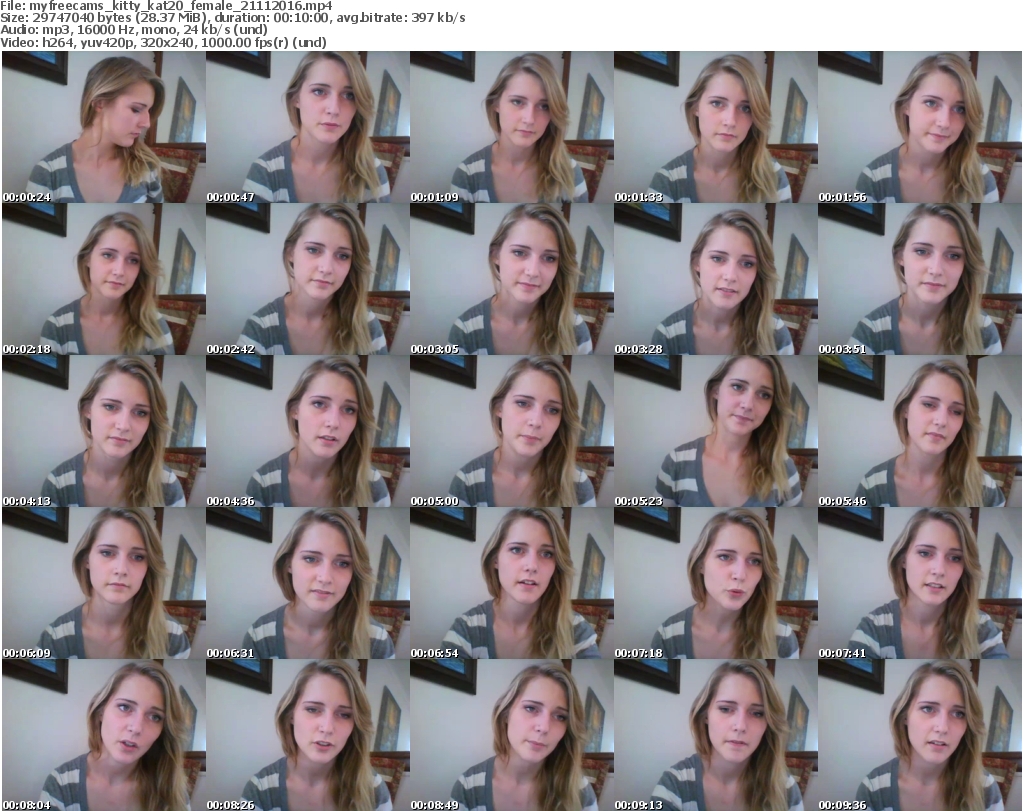The width and height of the screenshot is (1024, 811).
Task: Choose the thumbnail labeled 00:07:41
Action: (x=920, y=583)
